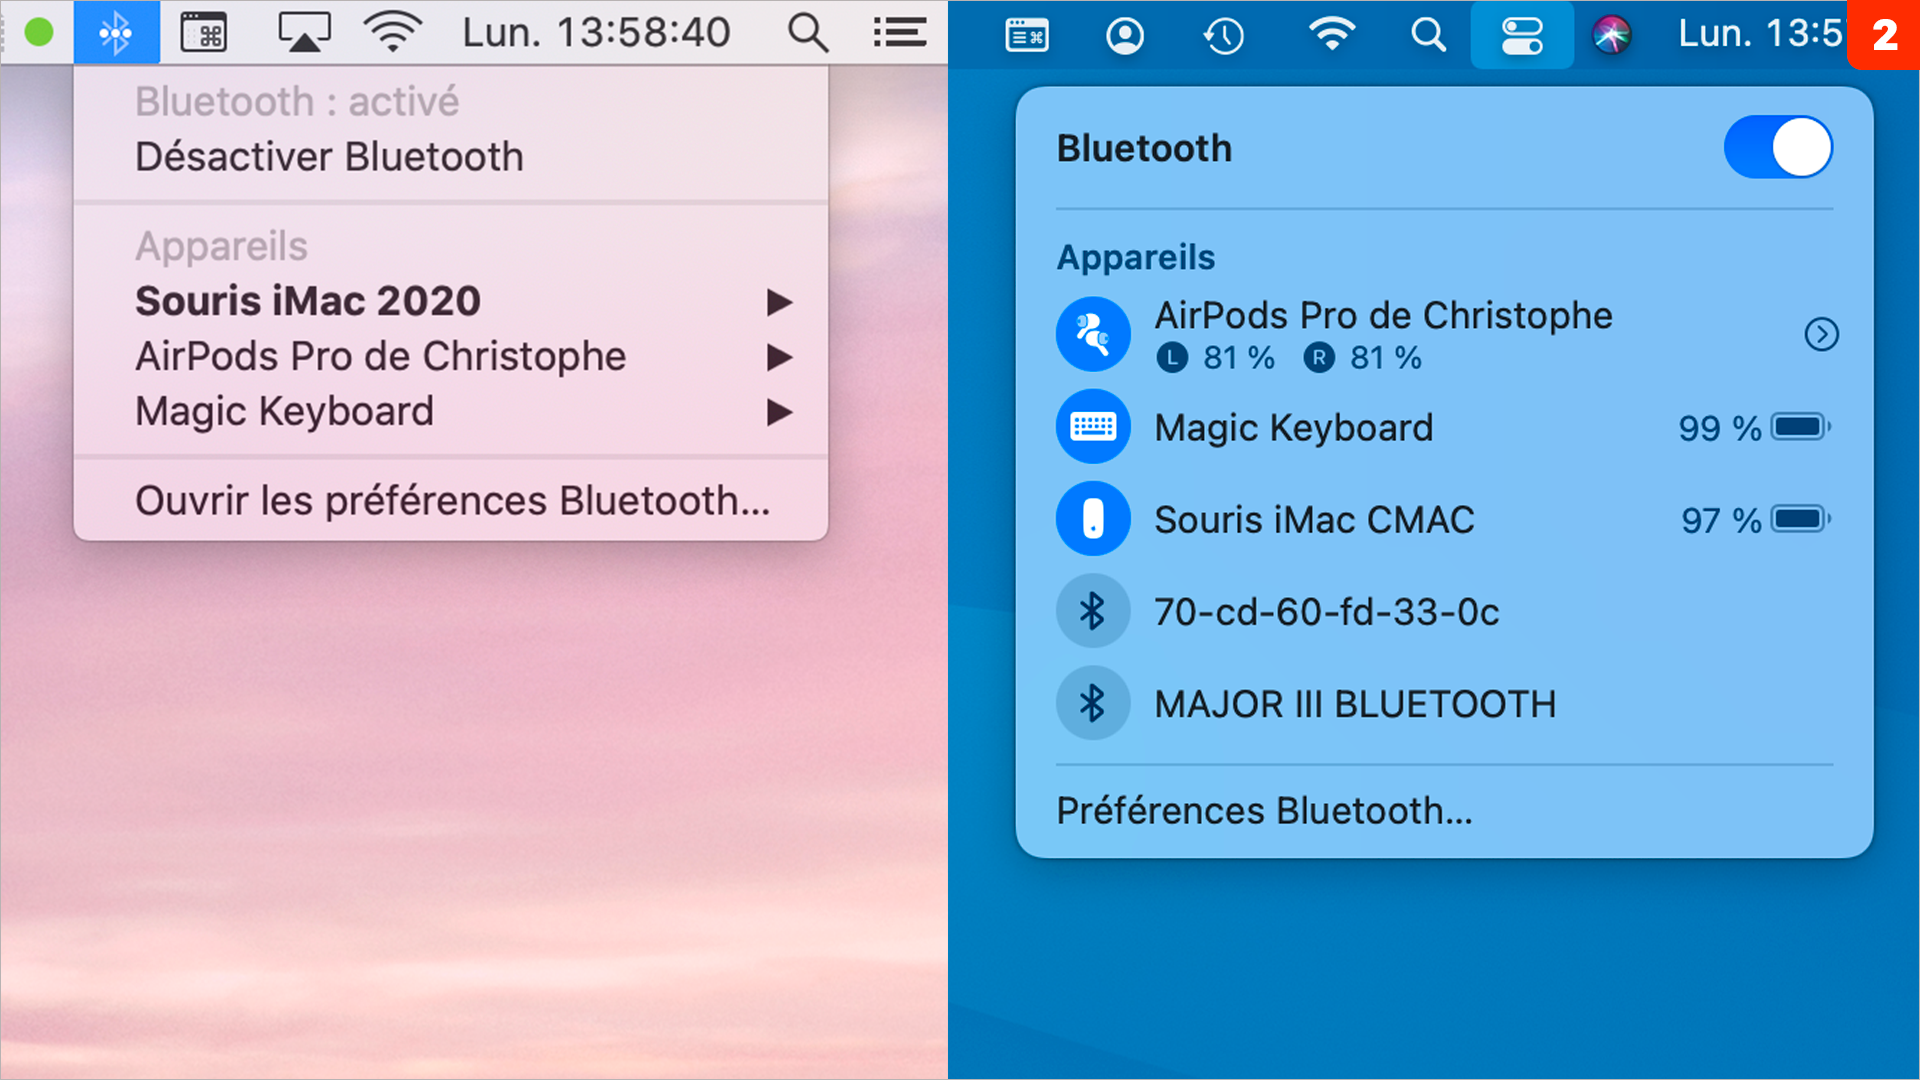
Task: Click Bluetooth icon for 70-cd-60-fd-33-0c
Action: 1093,611
